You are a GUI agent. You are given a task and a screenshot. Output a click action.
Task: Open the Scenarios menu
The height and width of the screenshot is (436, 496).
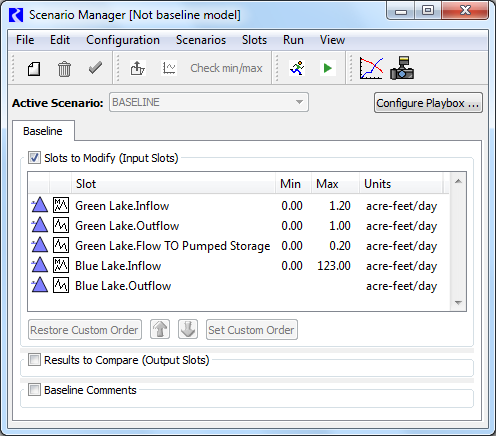[x=201, y=40]
